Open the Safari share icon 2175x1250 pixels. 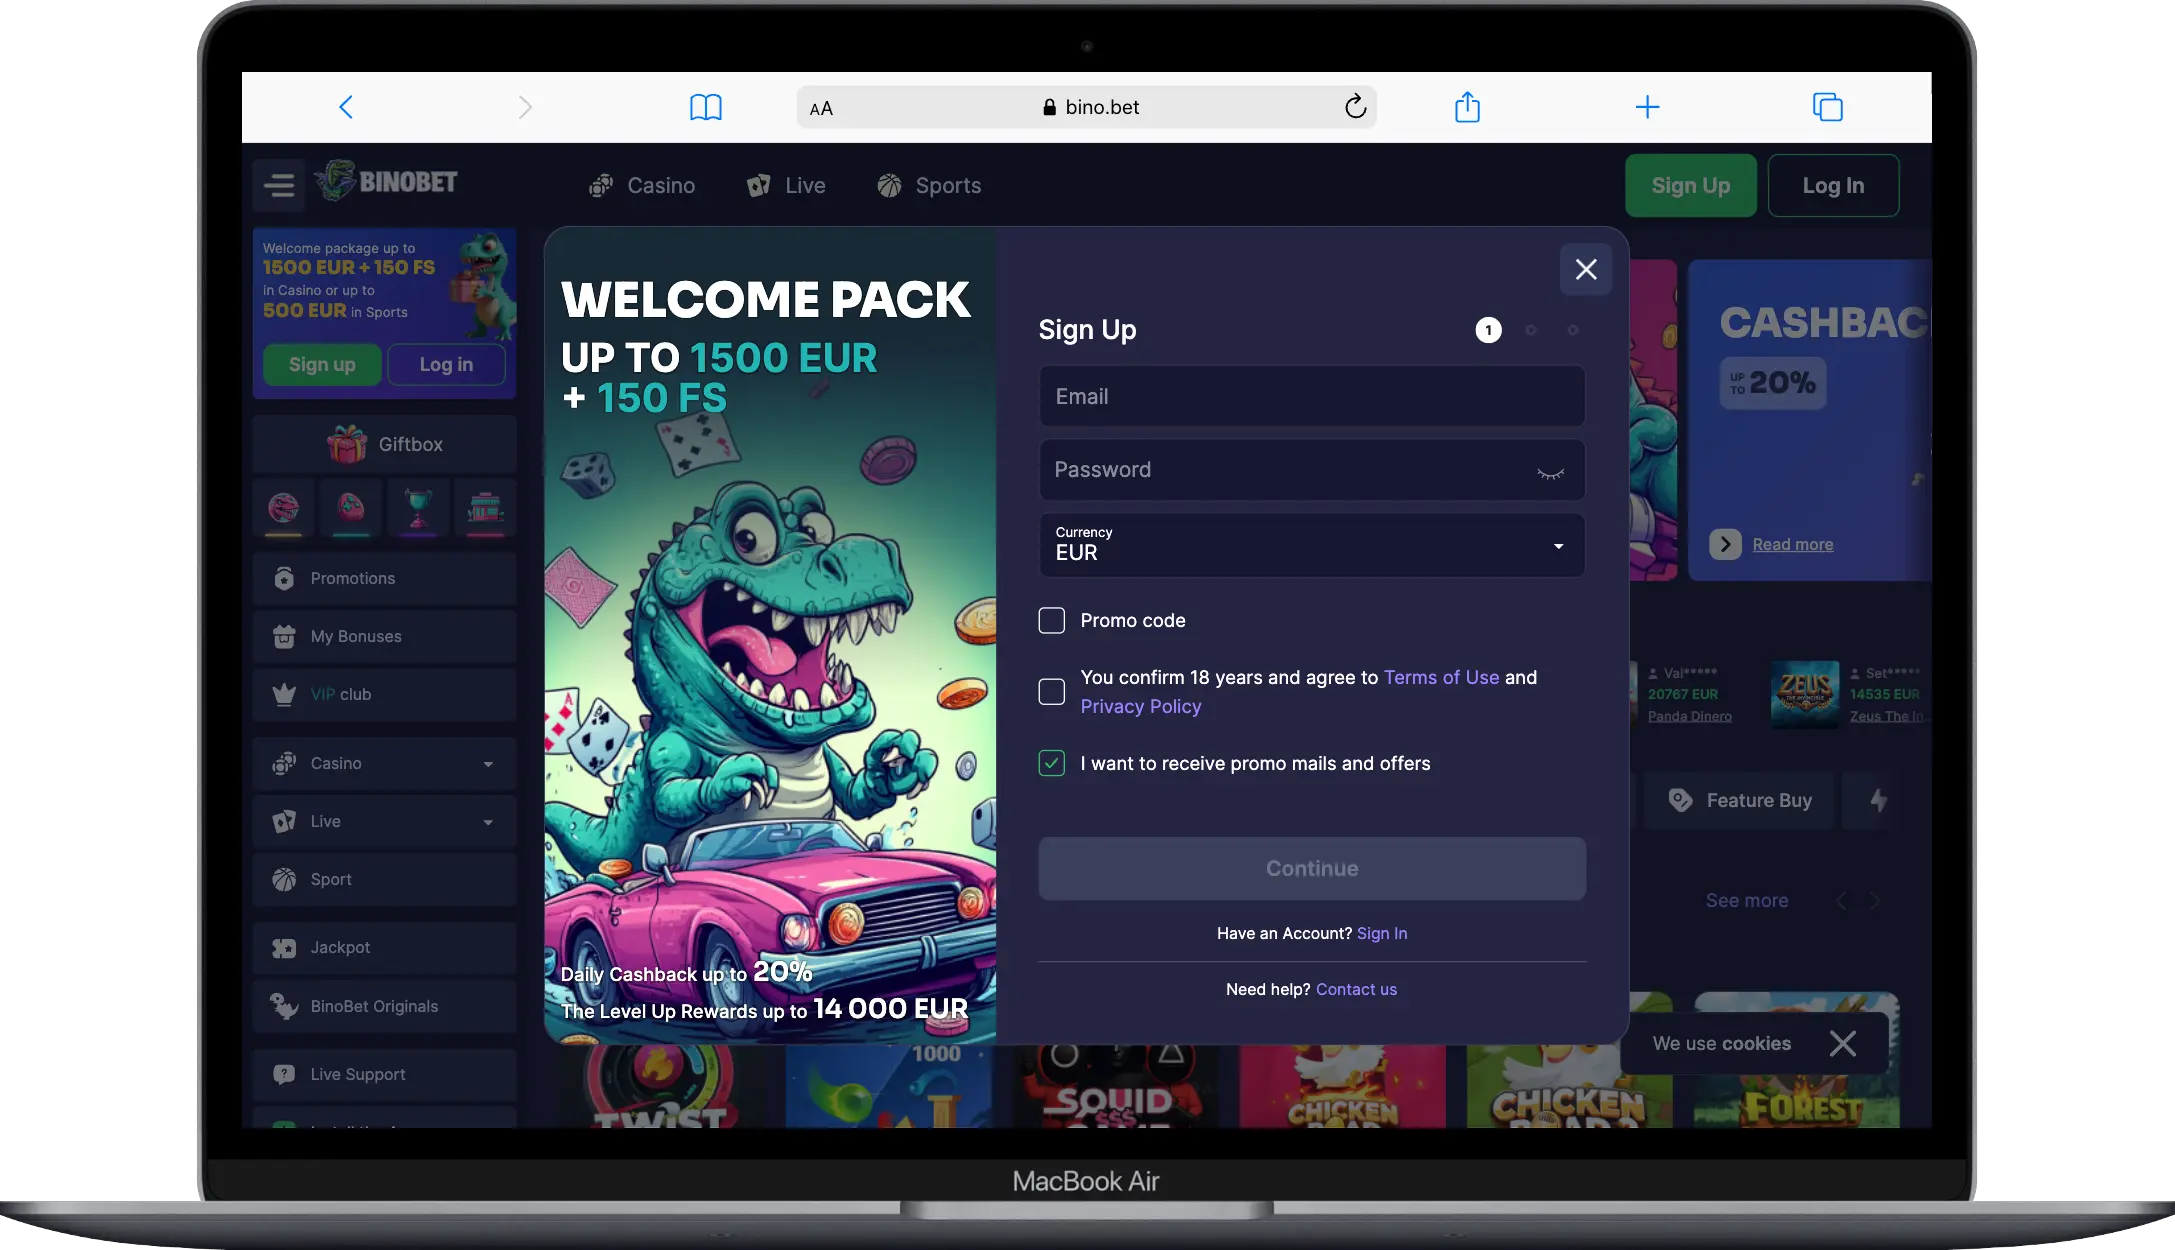(1466, 107)
